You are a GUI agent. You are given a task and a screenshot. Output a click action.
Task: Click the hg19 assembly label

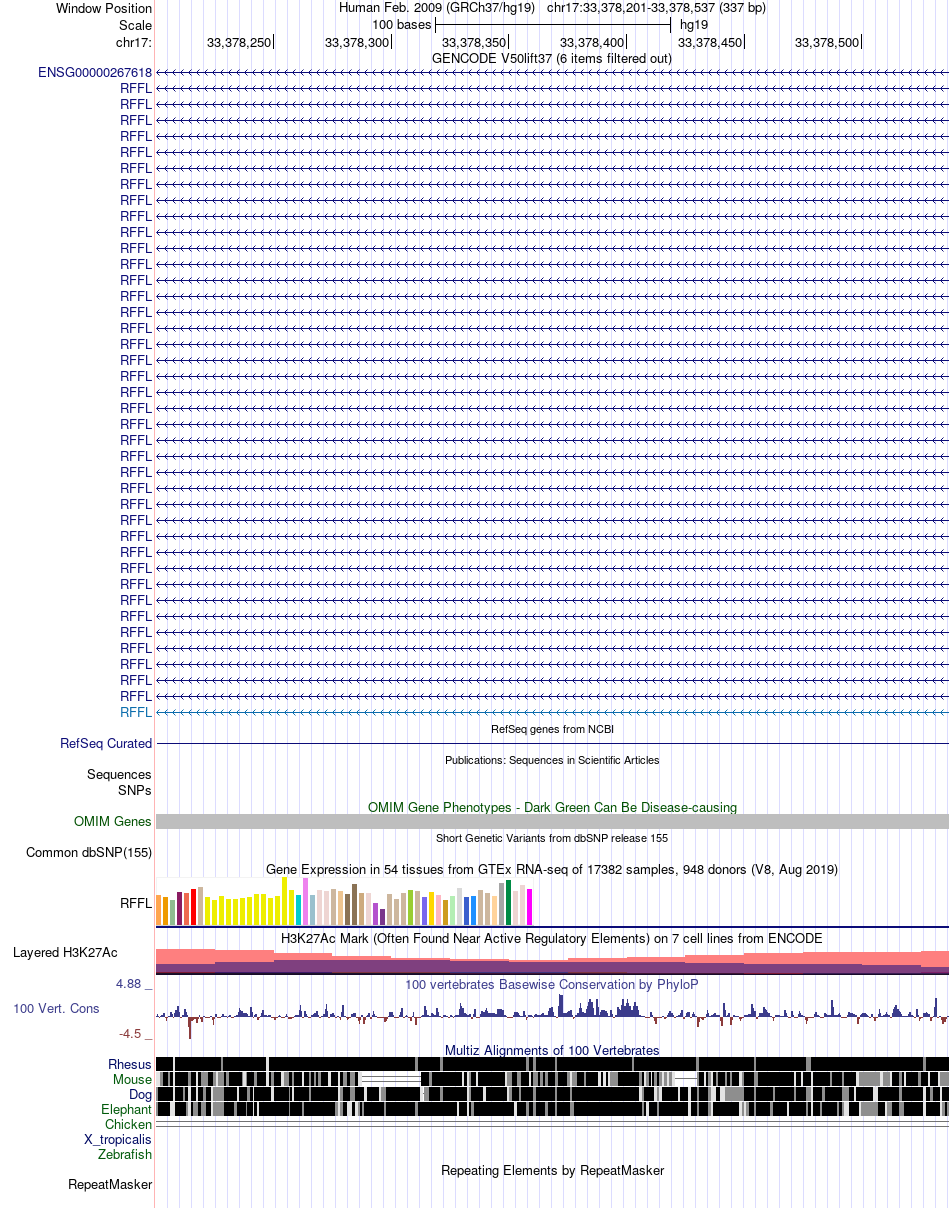click(694, 25)
